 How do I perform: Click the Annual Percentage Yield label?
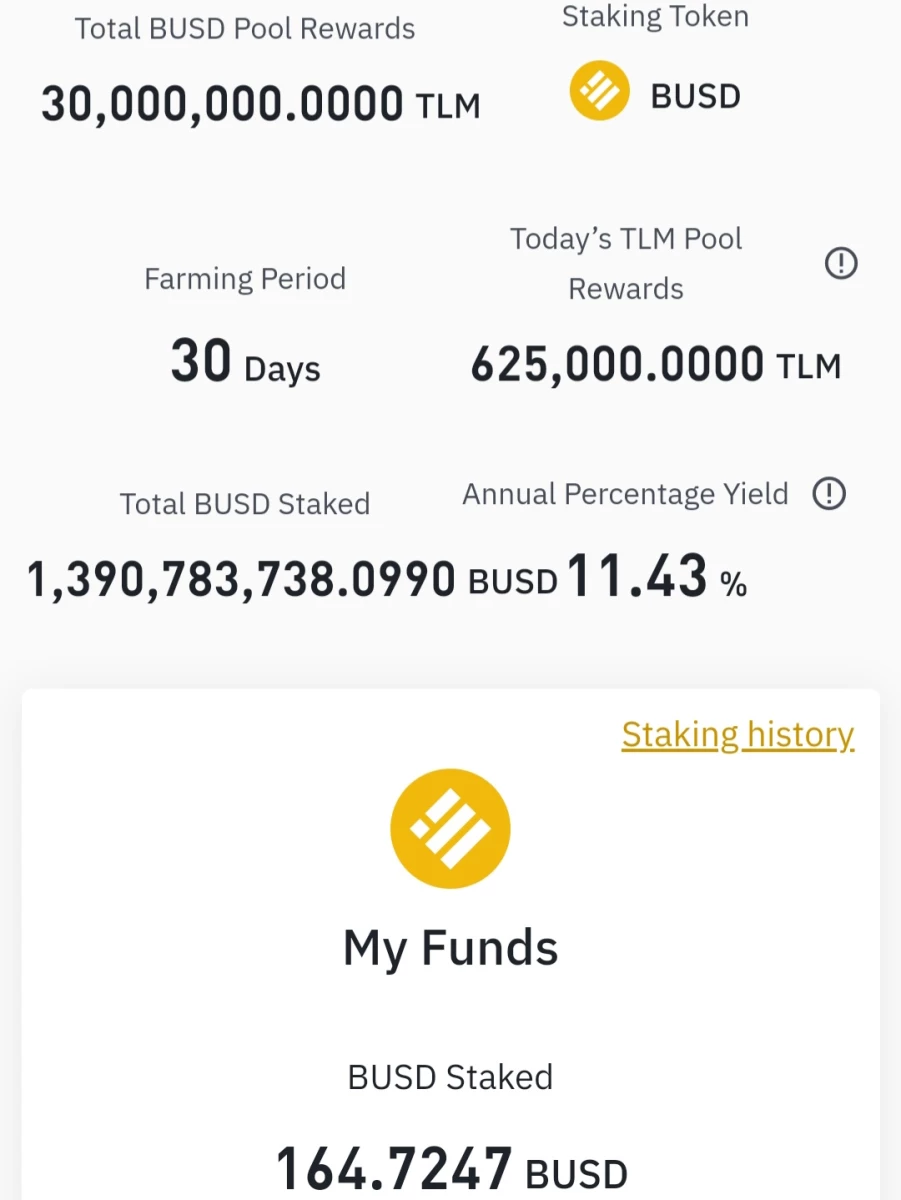(x=625, y=495)
